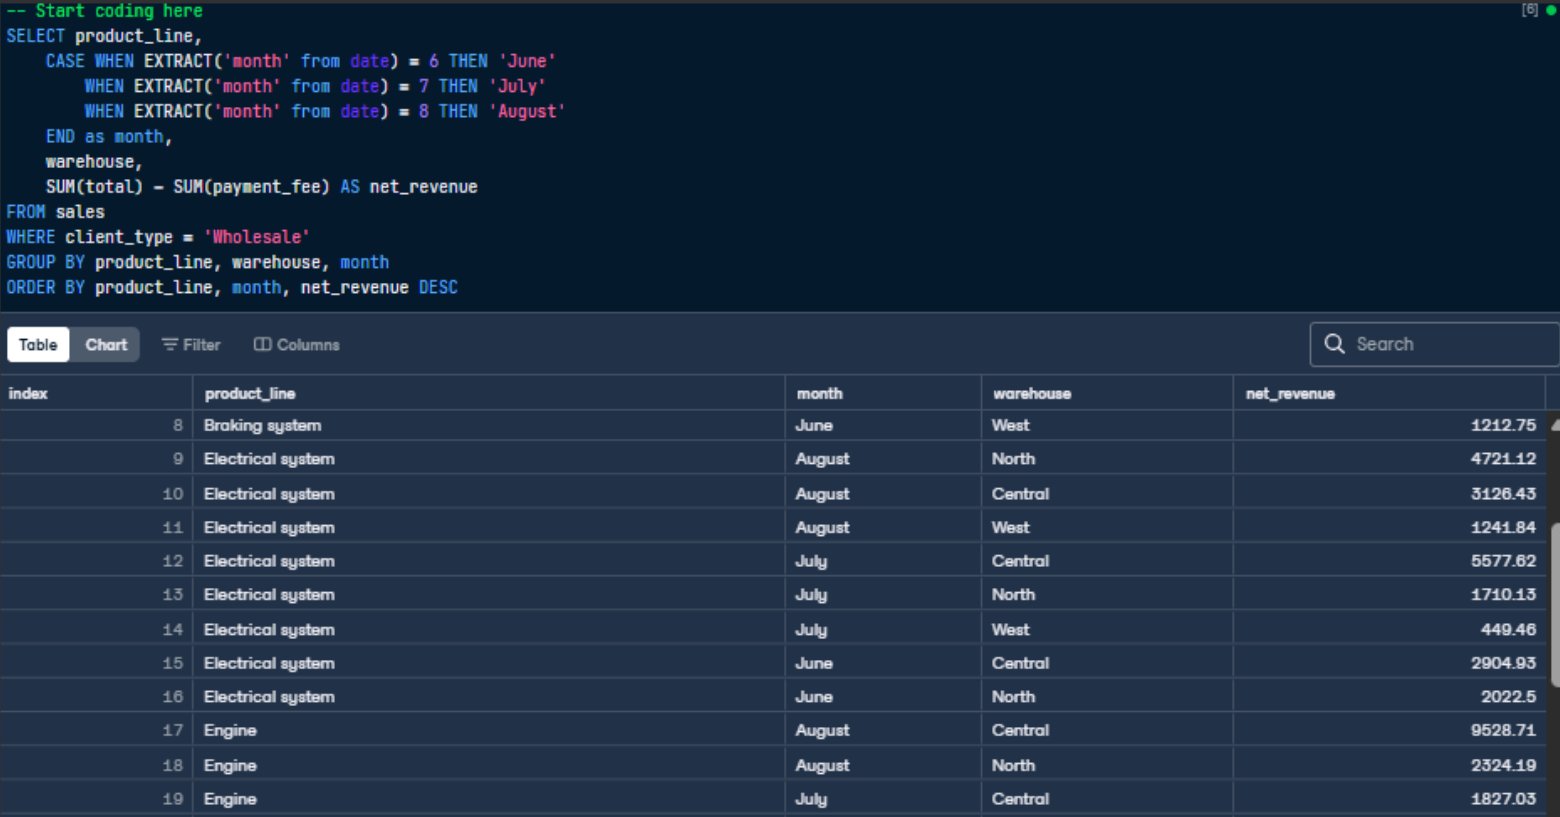Click the magnifying glass search icon
This screenshot has height=817, width=1560.
[1334, 344]
